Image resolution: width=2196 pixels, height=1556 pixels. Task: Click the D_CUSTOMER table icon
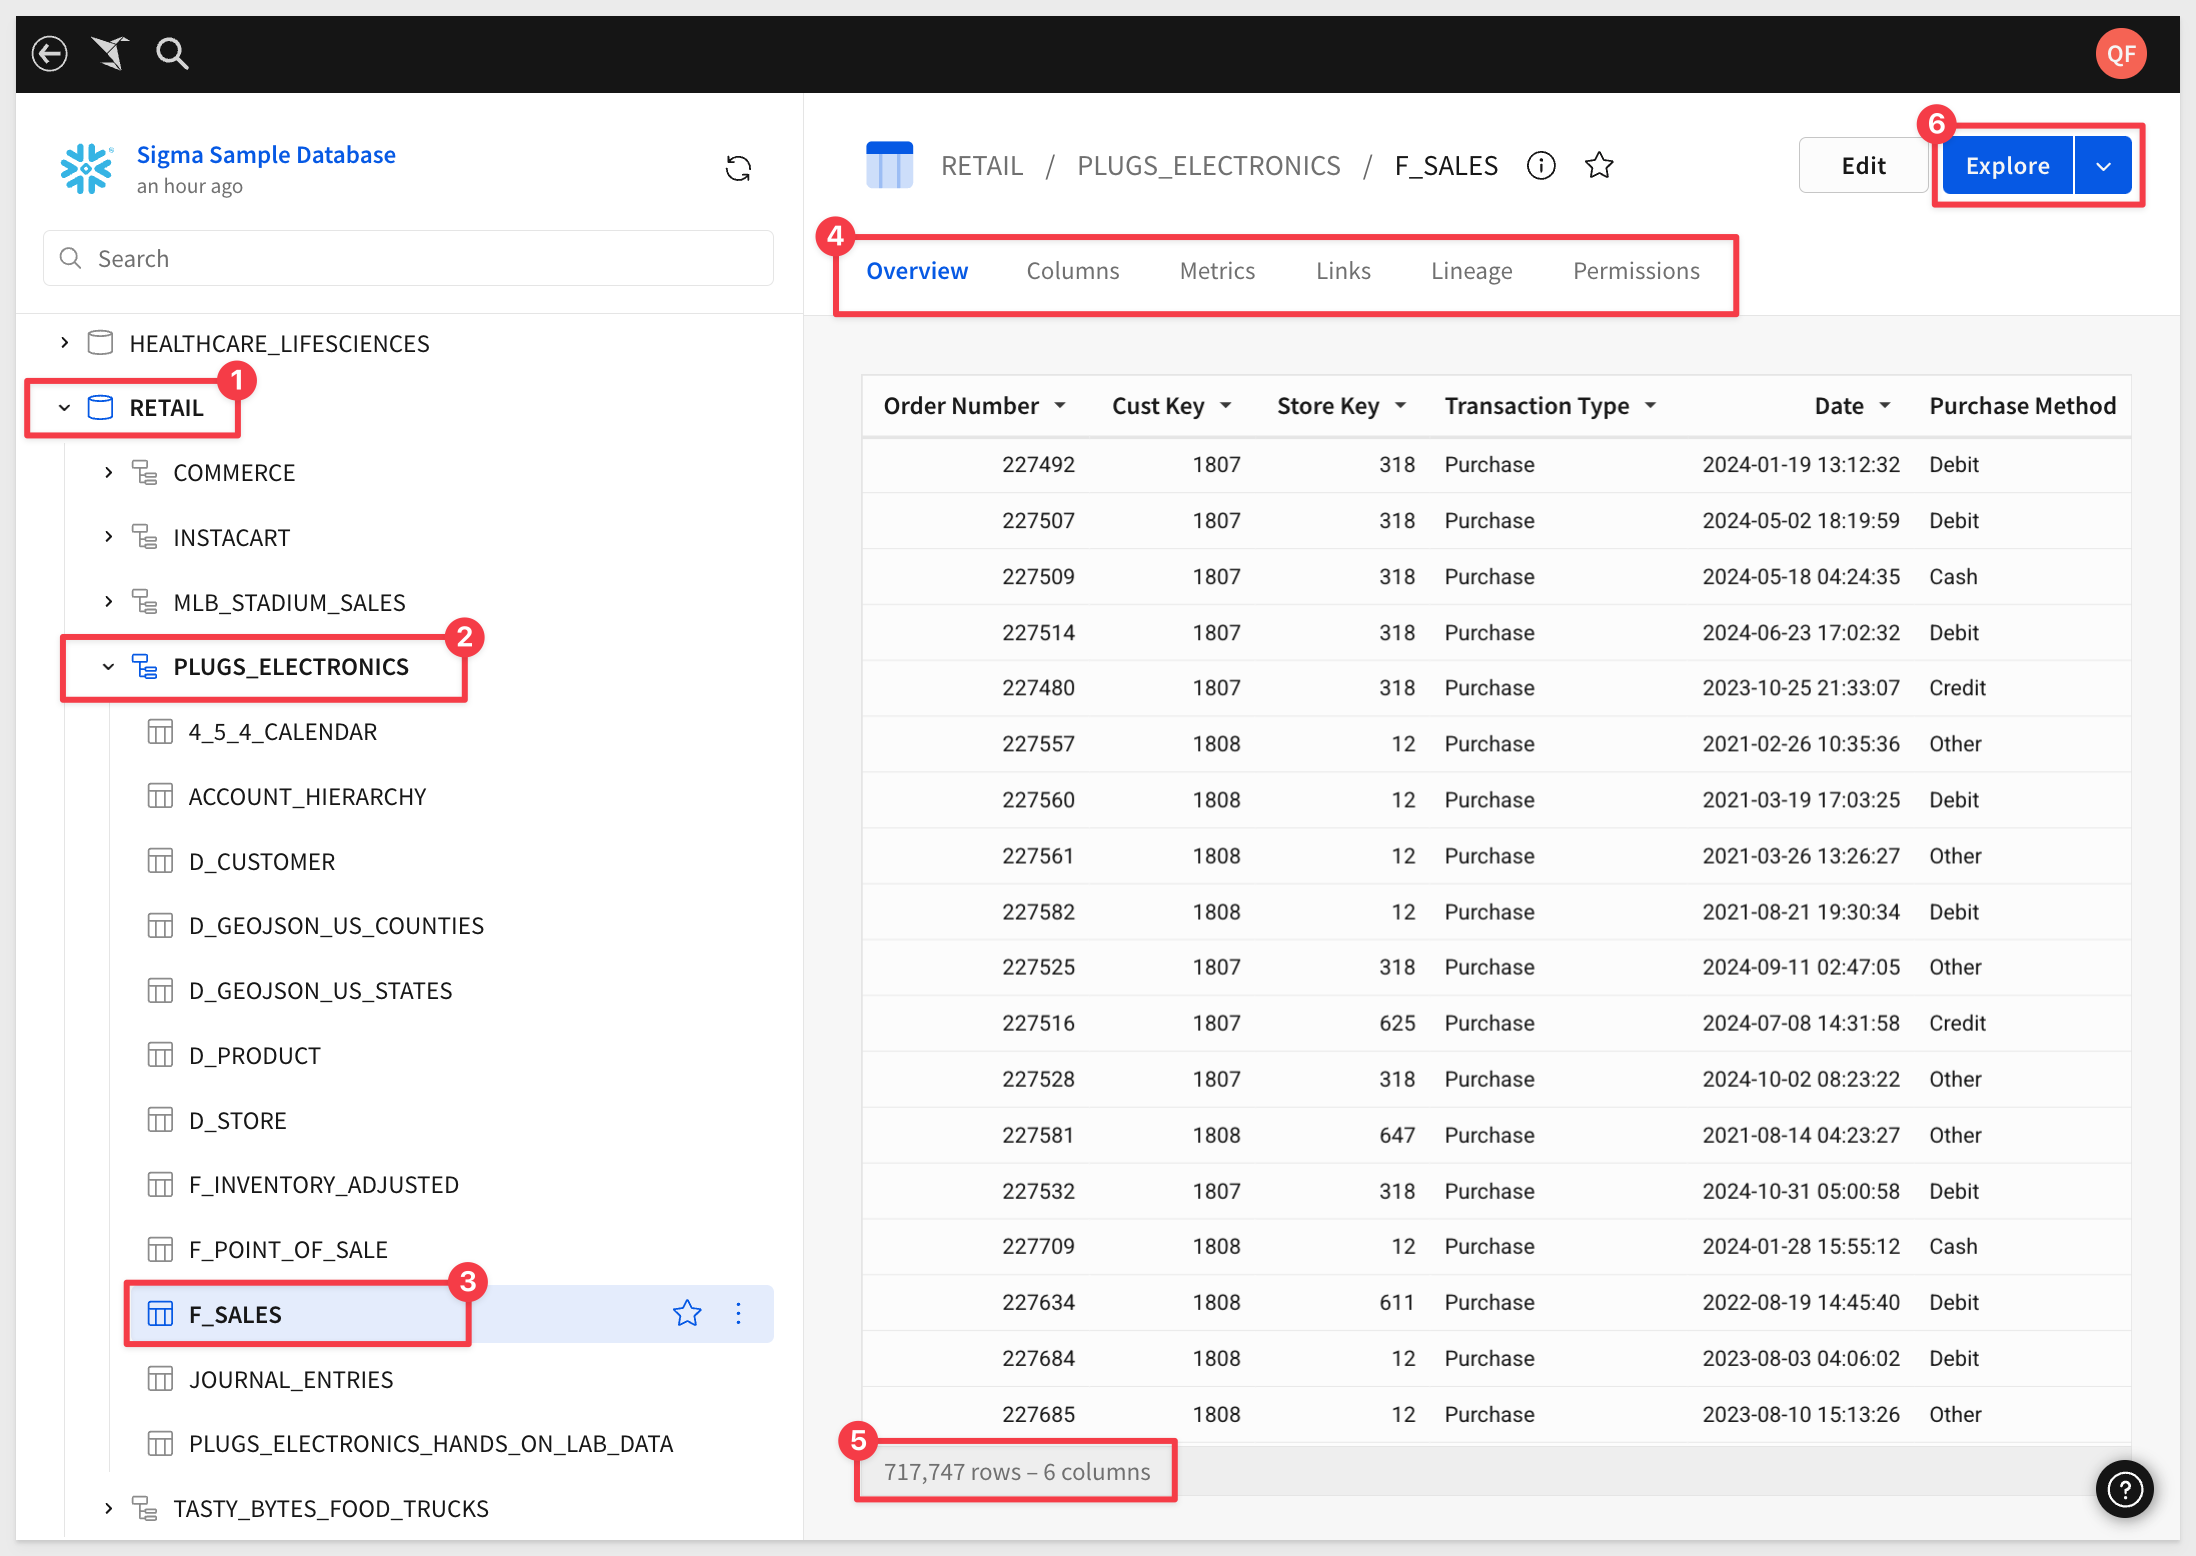(160, 861)
